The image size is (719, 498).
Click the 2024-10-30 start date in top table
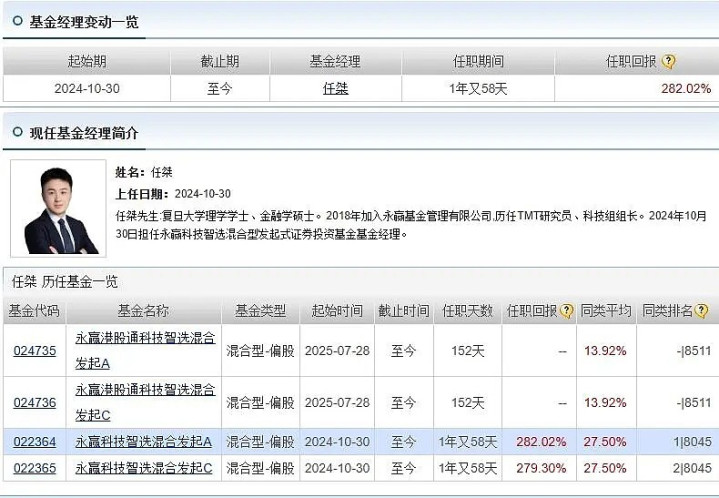click(x=87, y=89)
